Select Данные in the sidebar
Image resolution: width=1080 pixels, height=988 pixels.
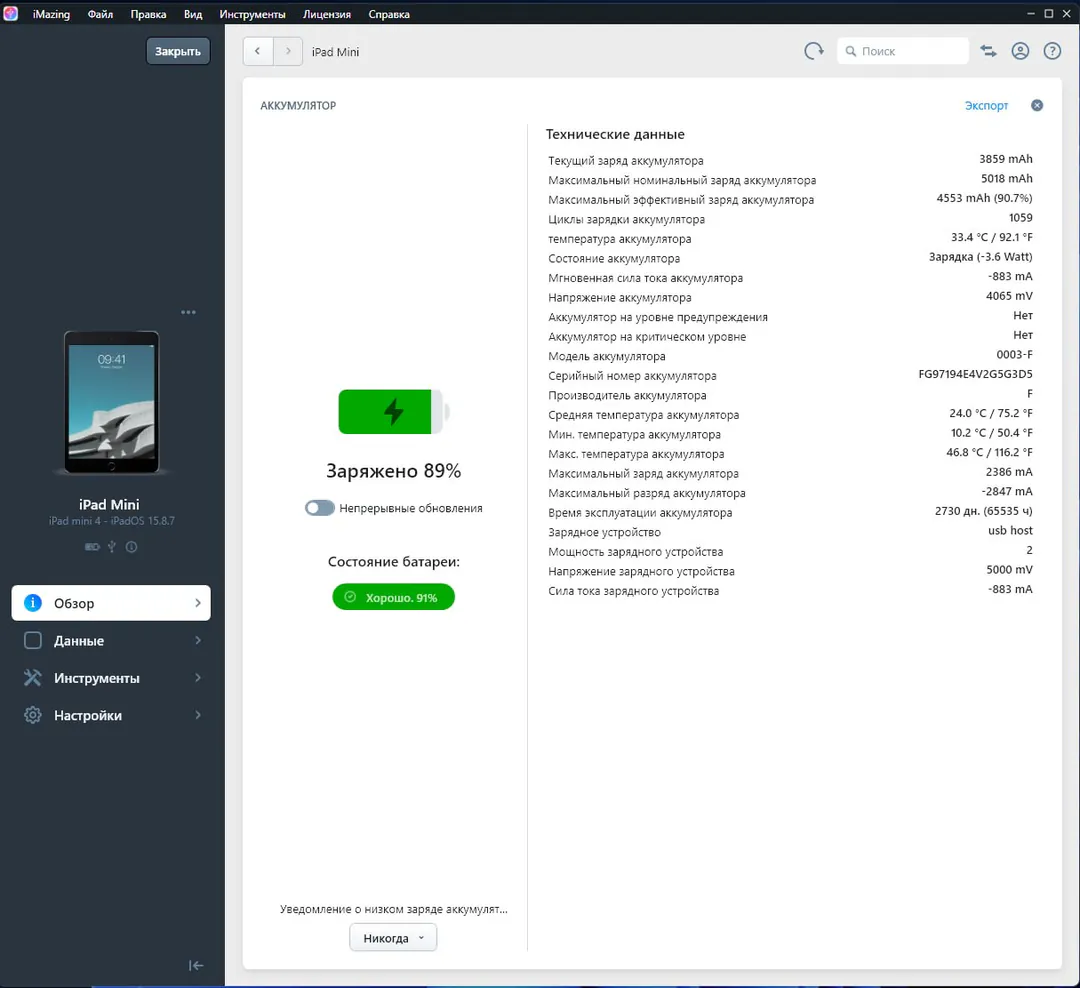(x=111, y=641)
